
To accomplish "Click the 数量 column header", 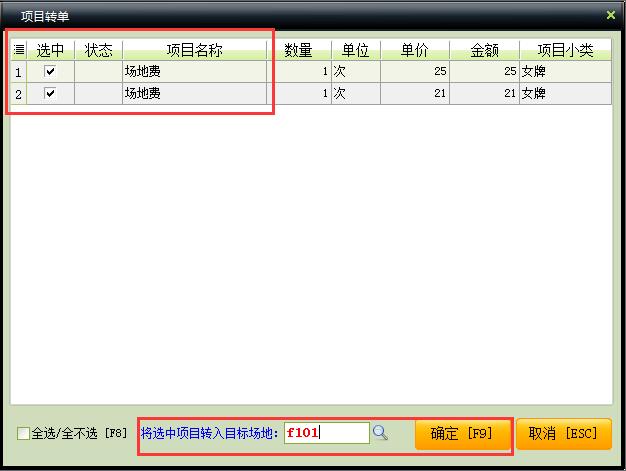I will click(x=299, y=50).
